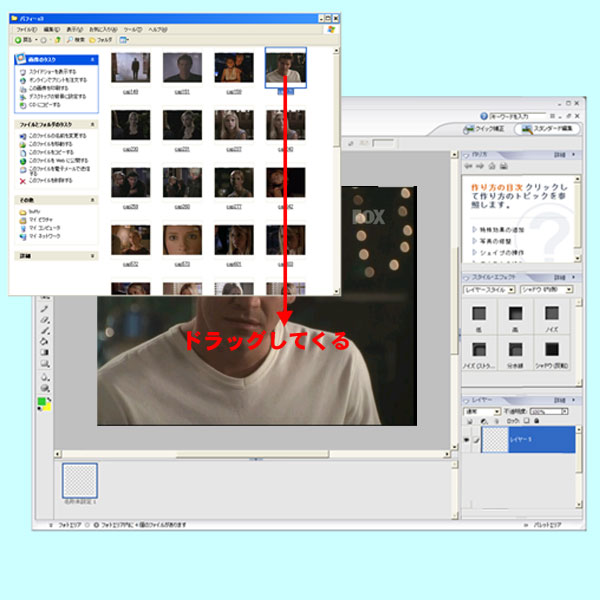Collapse the 作り方 palette
The width and height of the screenshot is (600, 600).
[466, 155]
